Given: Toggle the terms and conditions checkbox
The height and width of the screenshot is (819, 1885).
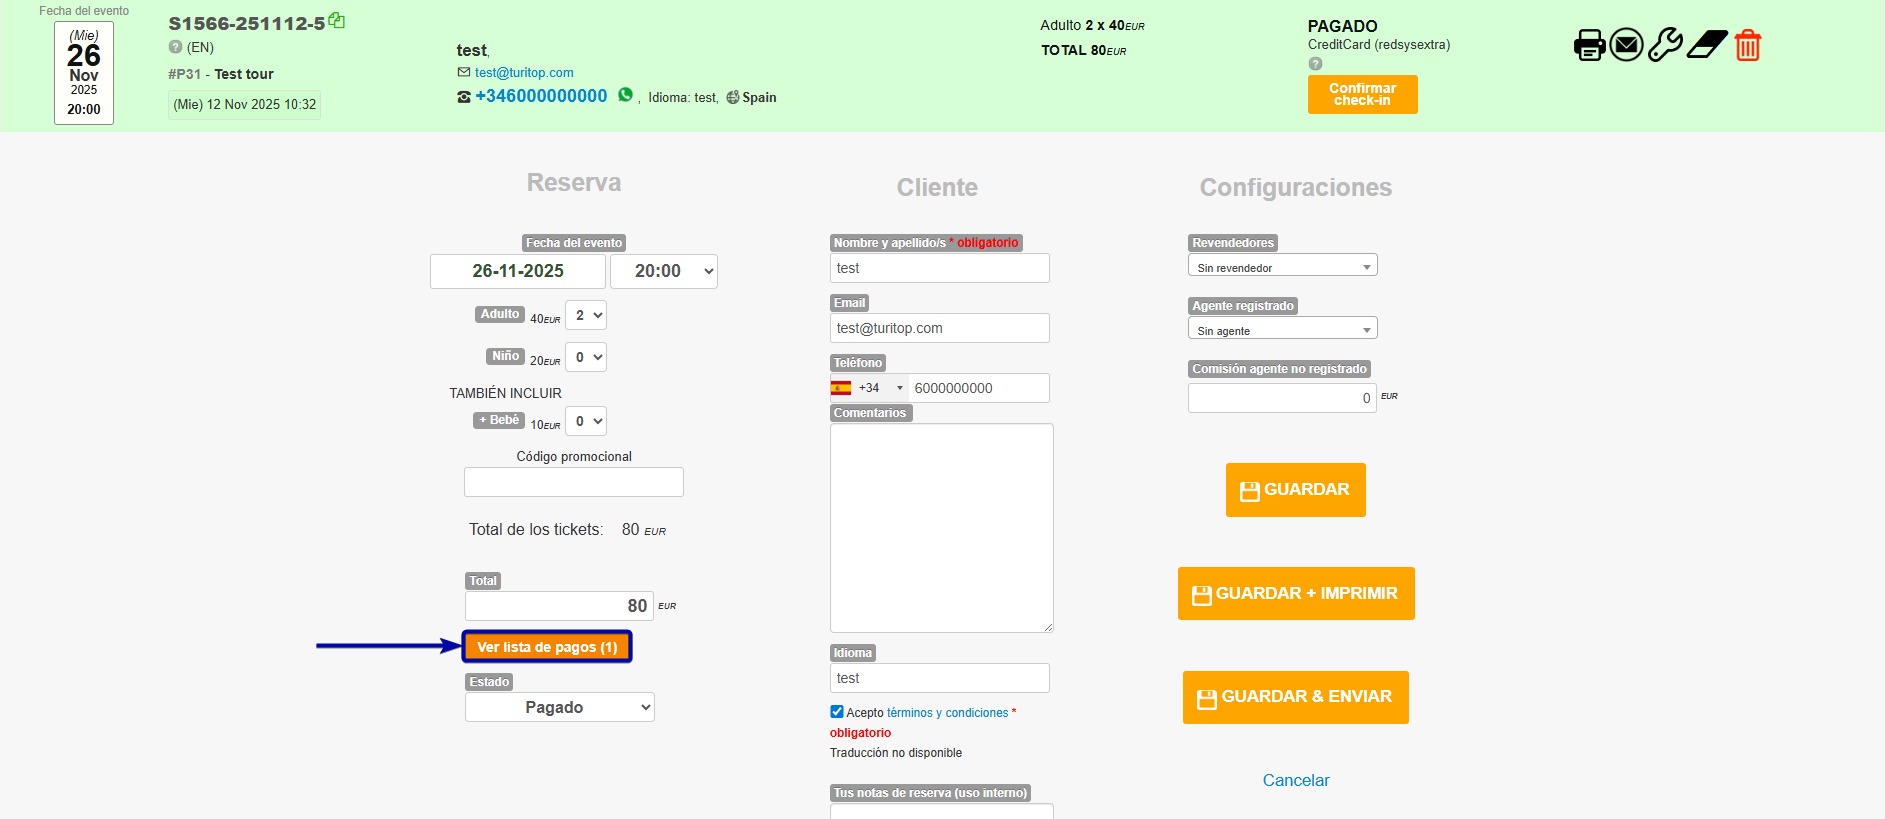Looking at the screenshot, I should click(x=837, y=712).
